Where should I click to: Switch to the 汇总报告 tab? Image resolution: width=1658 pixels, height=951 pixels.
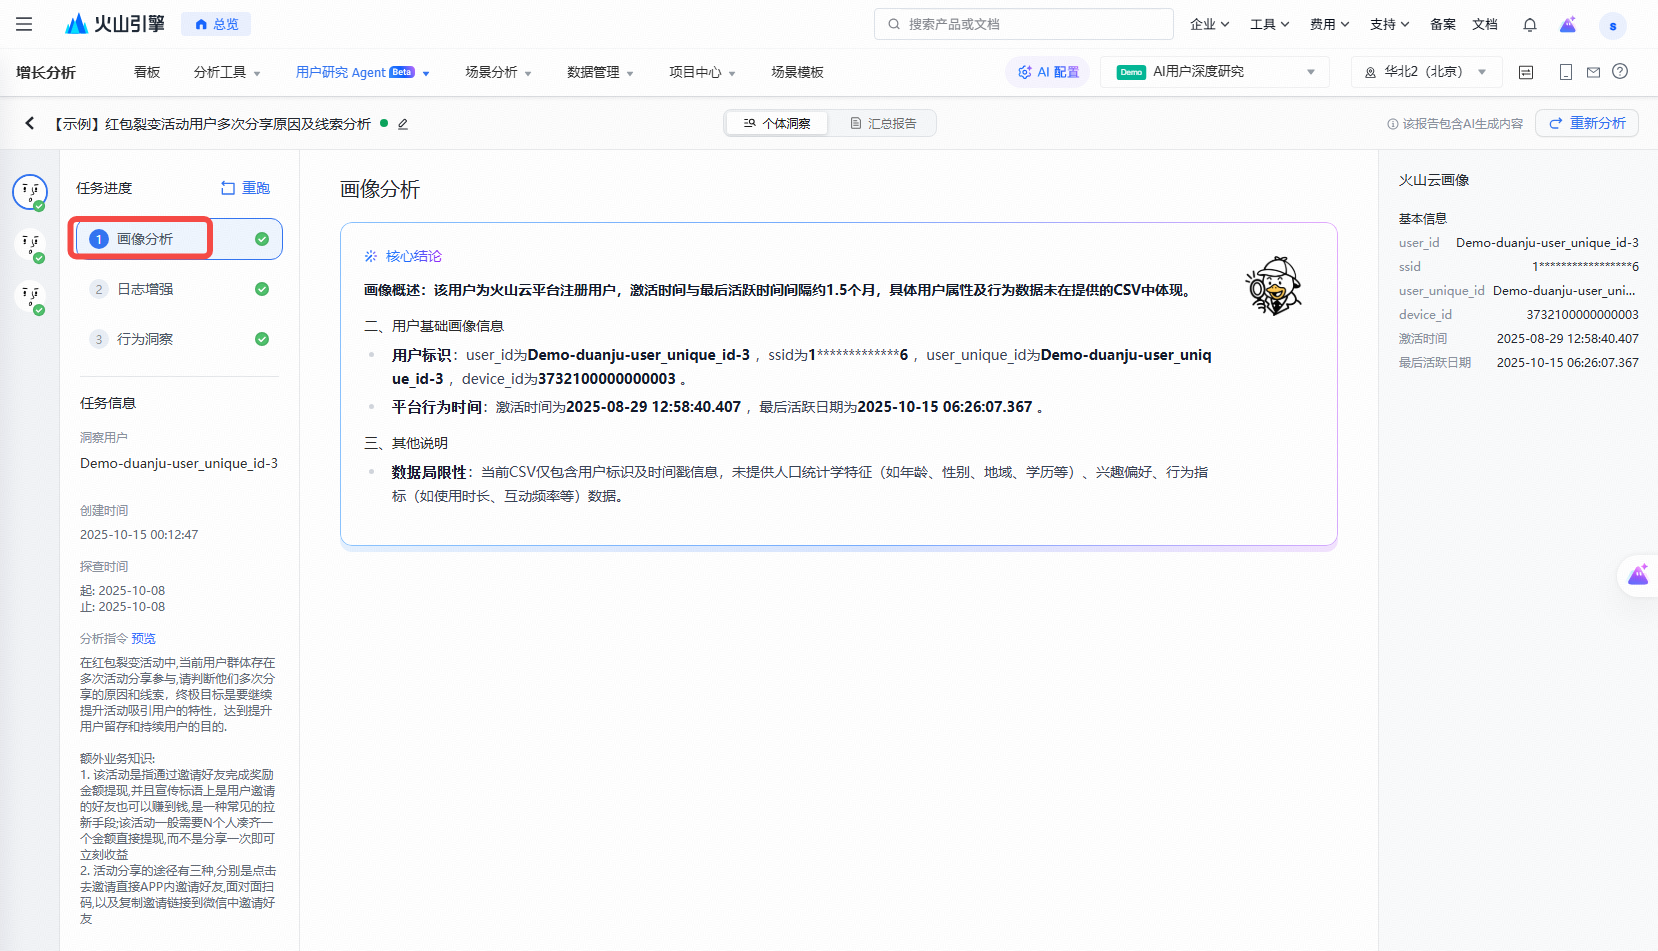[x=883, y=122]
